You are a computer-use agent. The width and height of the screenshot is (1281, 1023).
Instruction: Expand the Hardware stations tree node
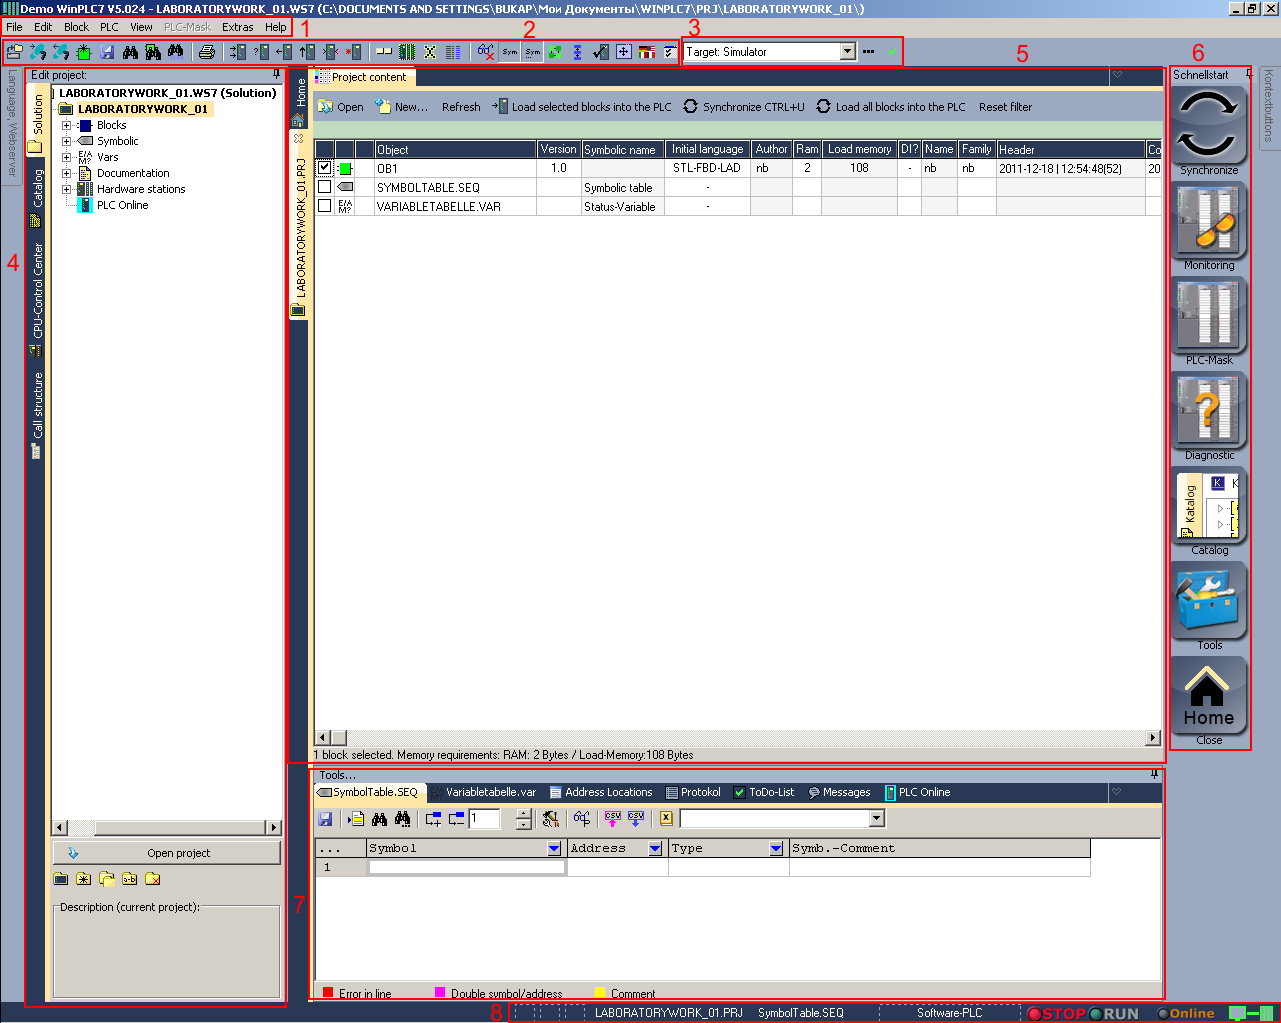pyautogui.click(x=67, y=189)
